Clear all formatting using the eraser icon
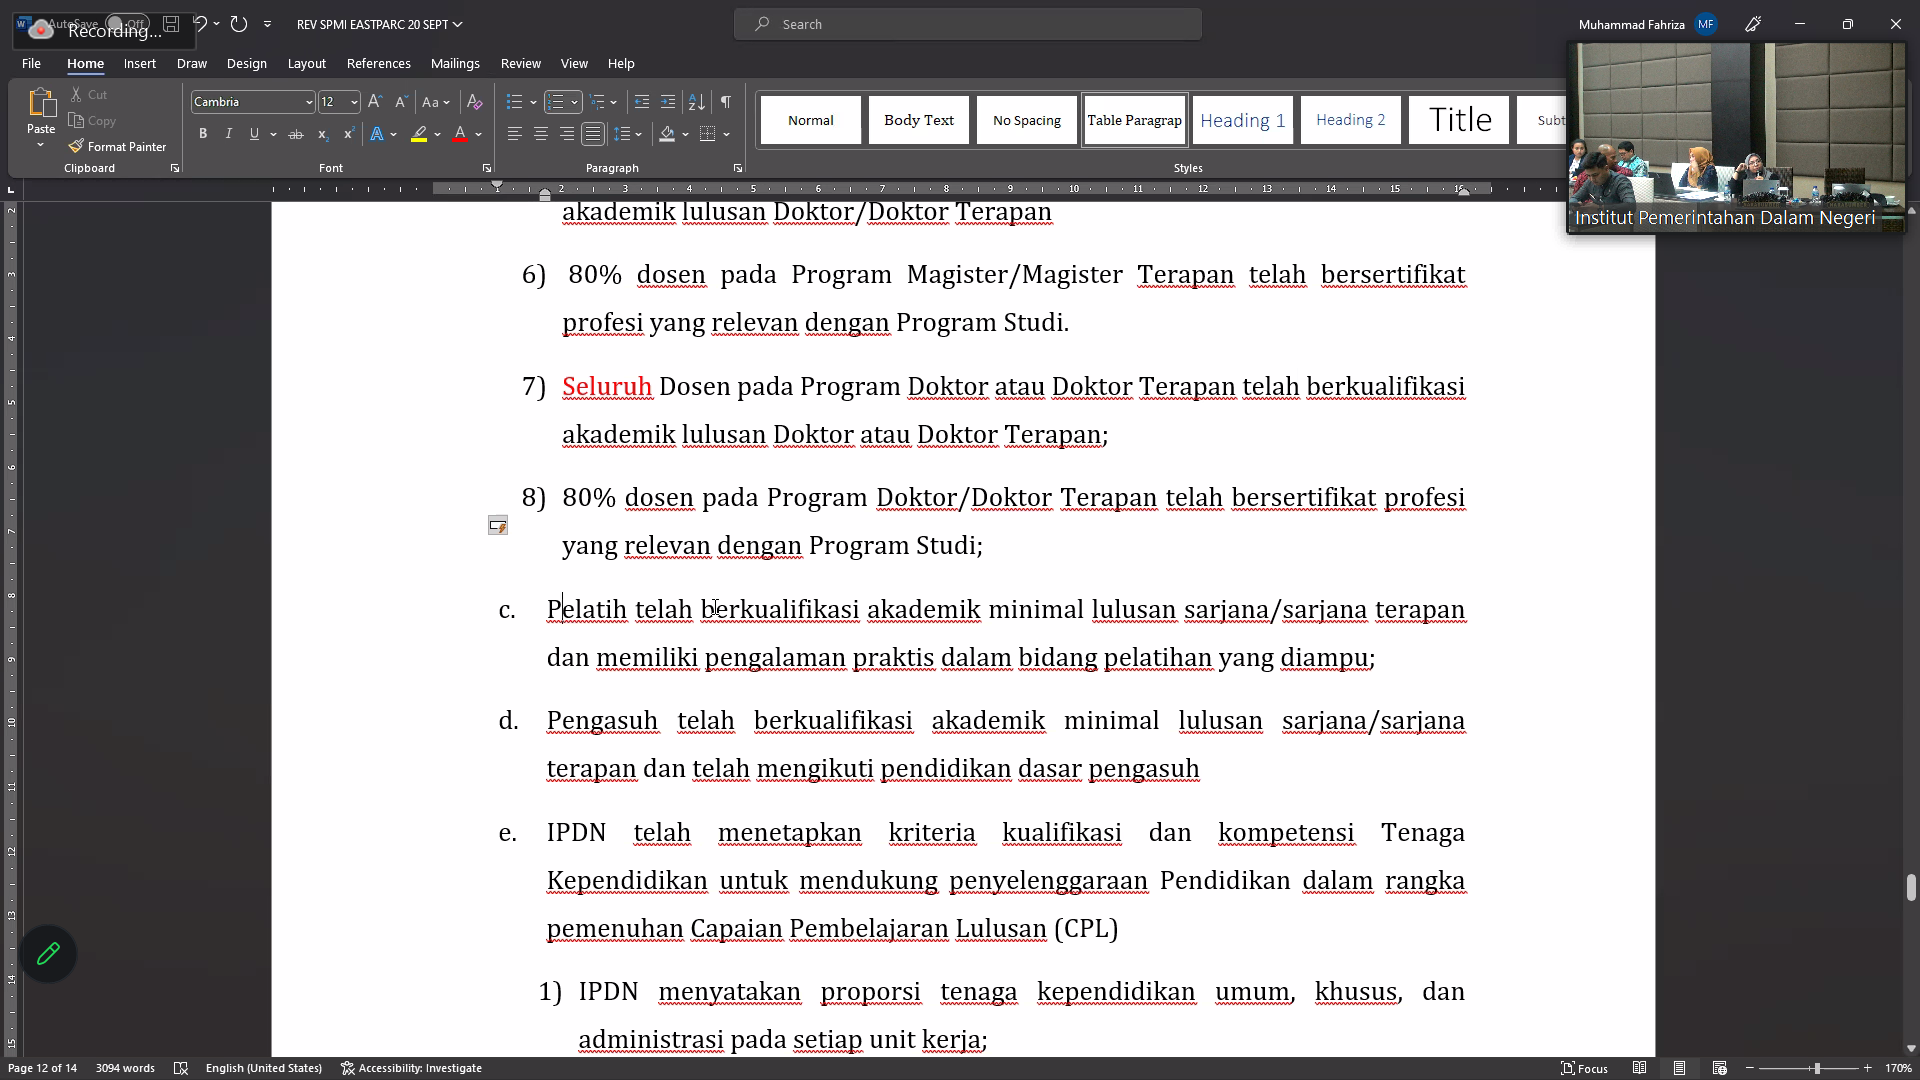Screen dimensions: 1920x1080 click(x=475, y=102)
